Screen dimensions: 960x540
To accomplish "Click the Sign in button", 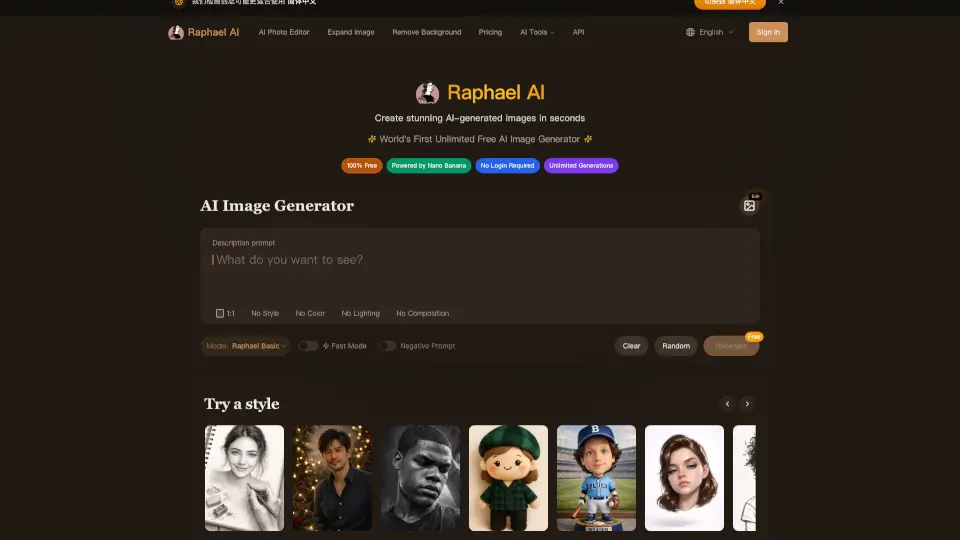I will click(768, 32).
